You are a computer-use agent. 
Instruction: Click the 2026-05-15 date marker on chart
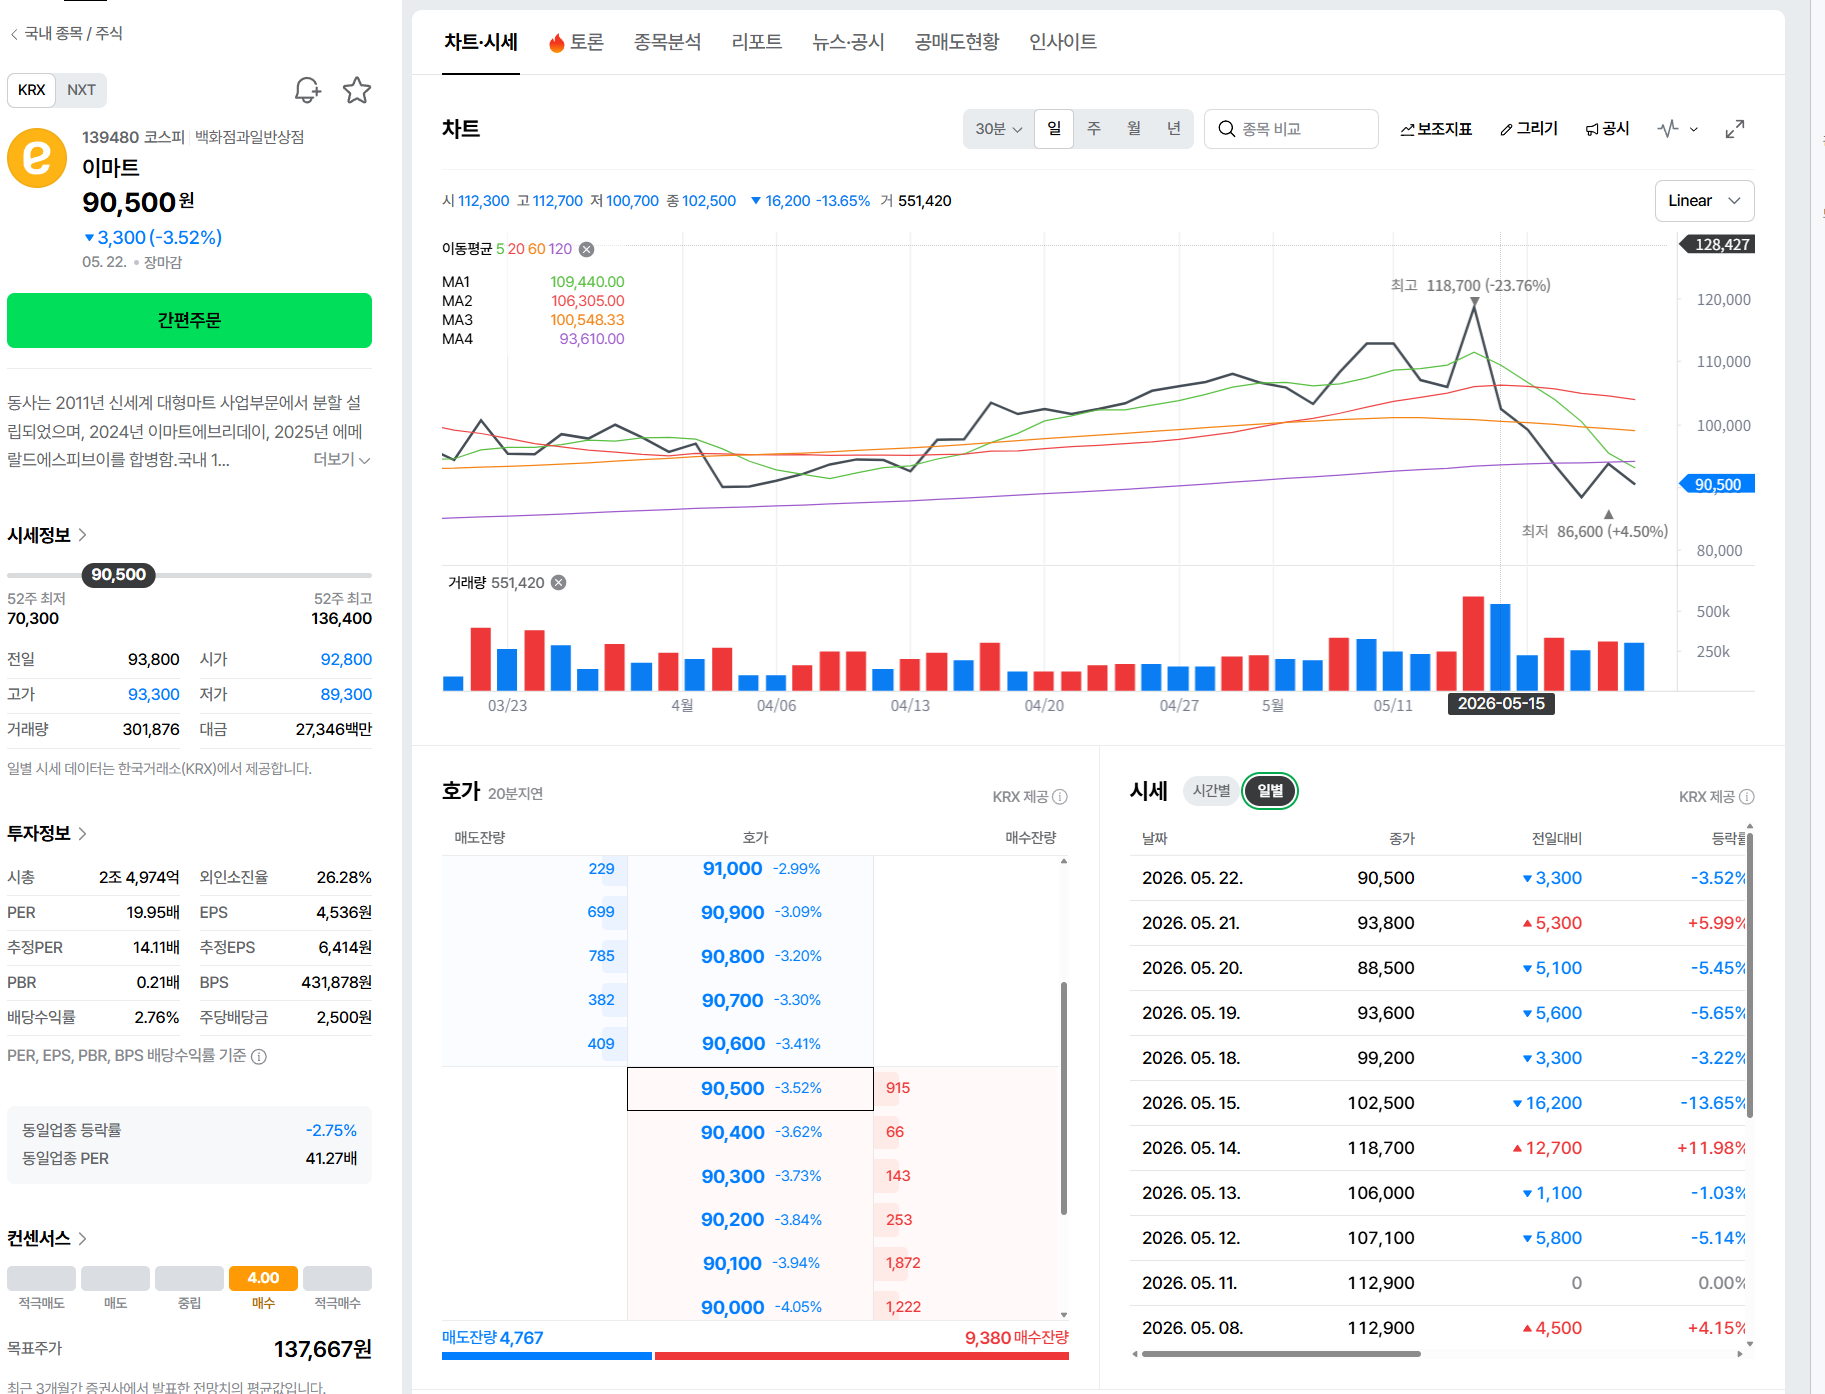pyautogui.click(x=1501, y=704)
